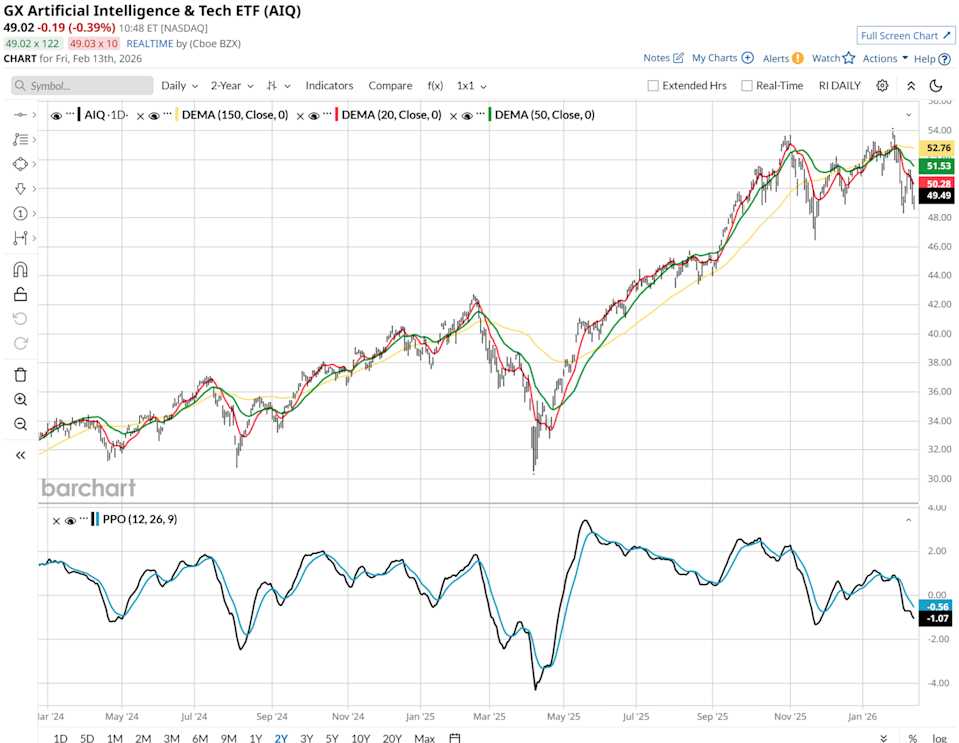Switch to the 6M time range tab
Image resolution: width=959 pixels, height=743 pixels.
(199, 738)
